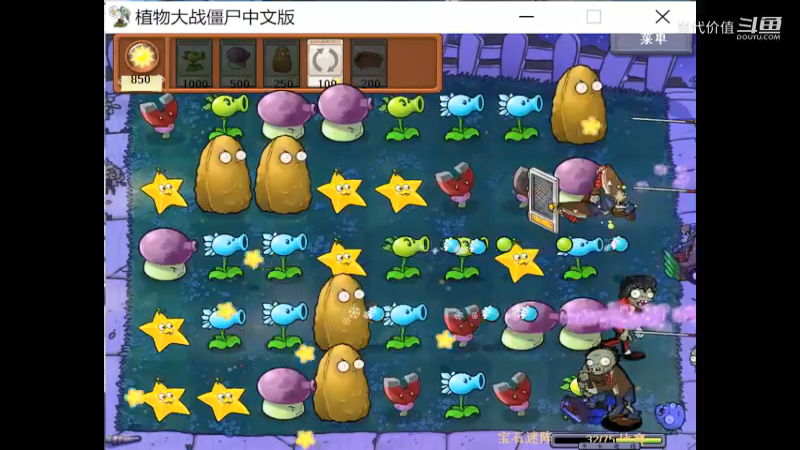Select the Fume-shroom upgrade packet costing 500

tap(238, 64)
